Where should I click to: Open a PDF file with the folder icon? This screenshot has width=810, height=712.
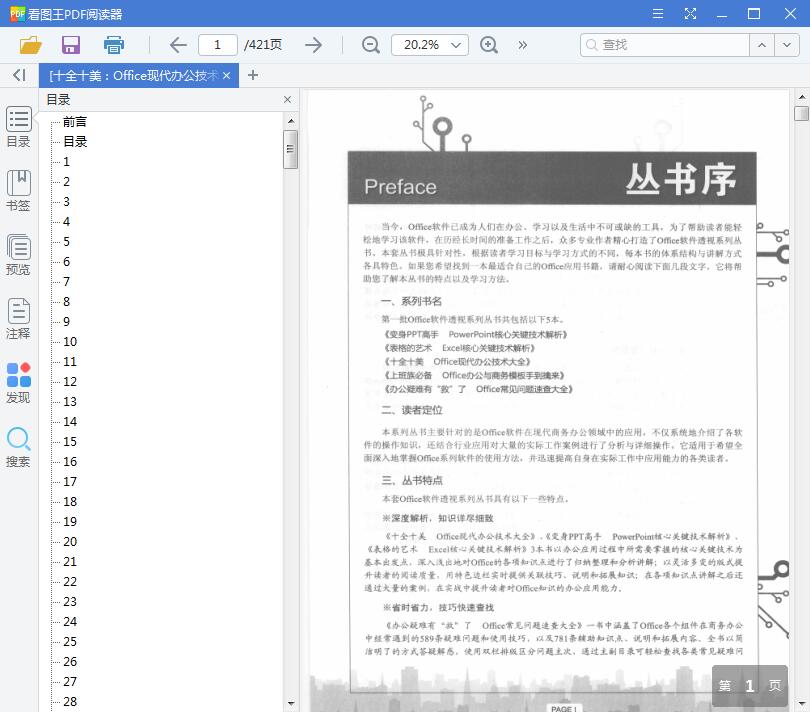click(30, 45)
